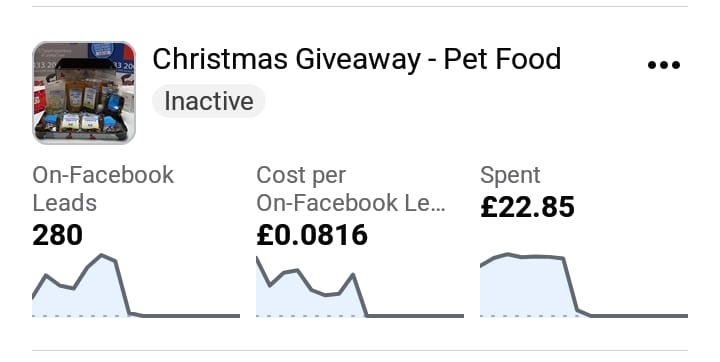Open the cost per lead trend chart
The width and height of the screenshot is (720, 362).
pyautogui.click(x=360, y=287)
